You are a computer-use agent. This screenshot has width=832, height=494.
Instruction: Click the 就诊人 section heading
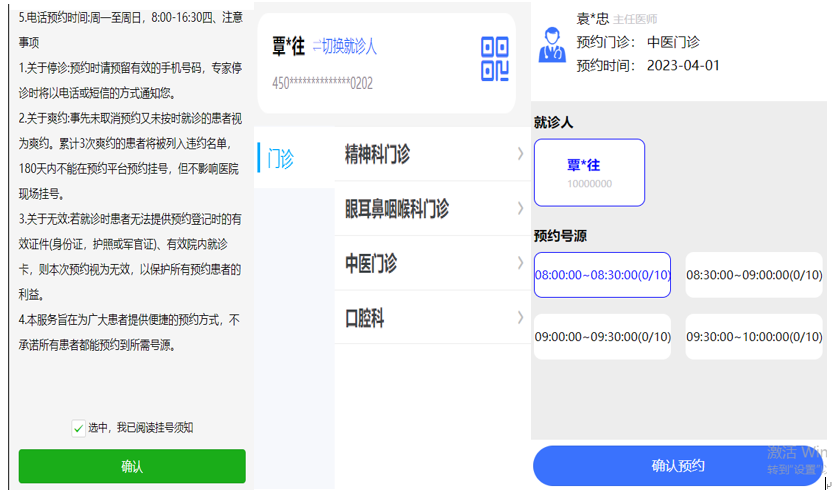pyautogui.click(x=553, y=123)
